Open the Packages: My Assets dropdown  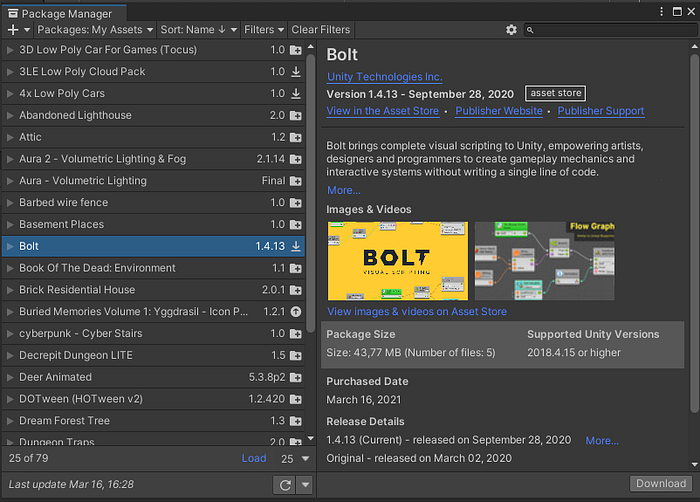tap(96, 30)
